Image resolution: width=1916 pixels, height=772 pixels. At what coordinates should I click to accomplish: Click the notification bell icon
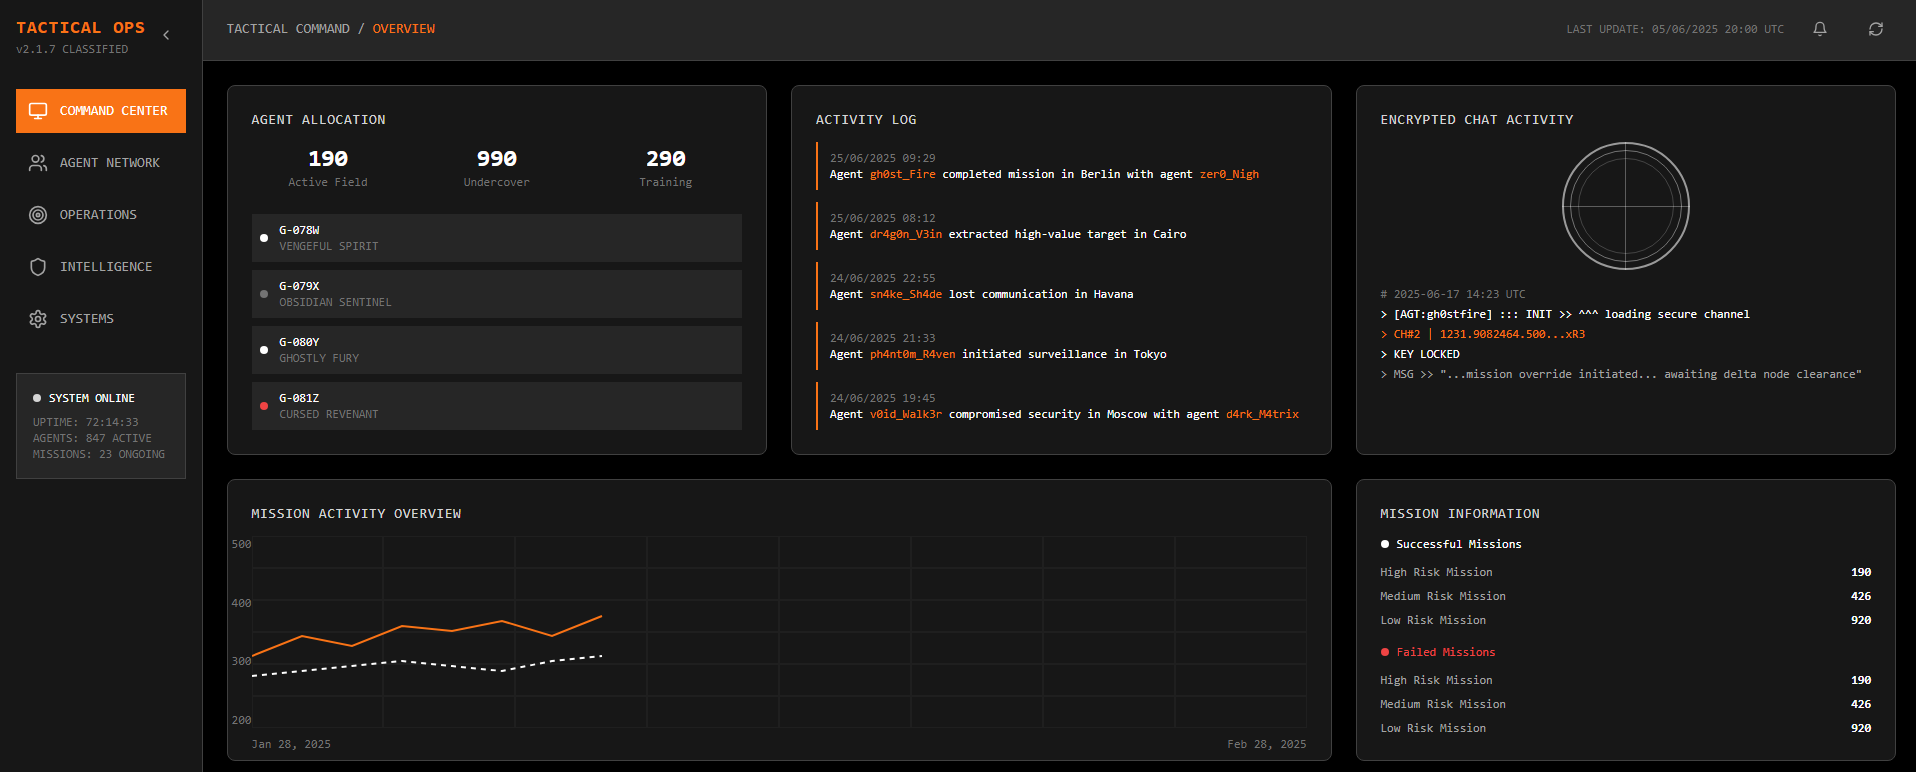1820,29
